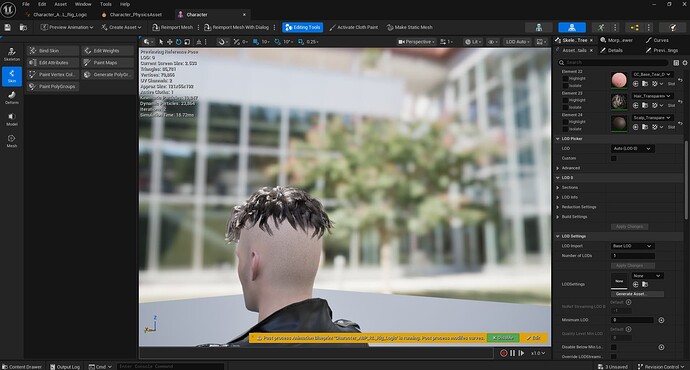
Task: Activate the select cursor tool in viewport toolbar
Action: coord(161,42)
